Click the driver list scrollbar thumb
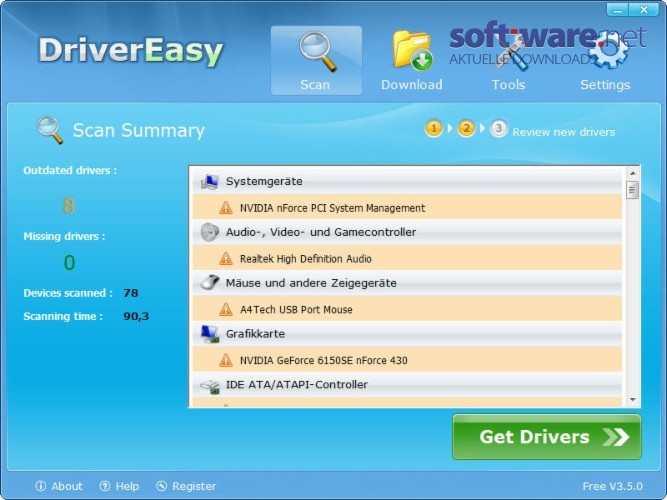 pyautogui.click(x=633, y=190)
